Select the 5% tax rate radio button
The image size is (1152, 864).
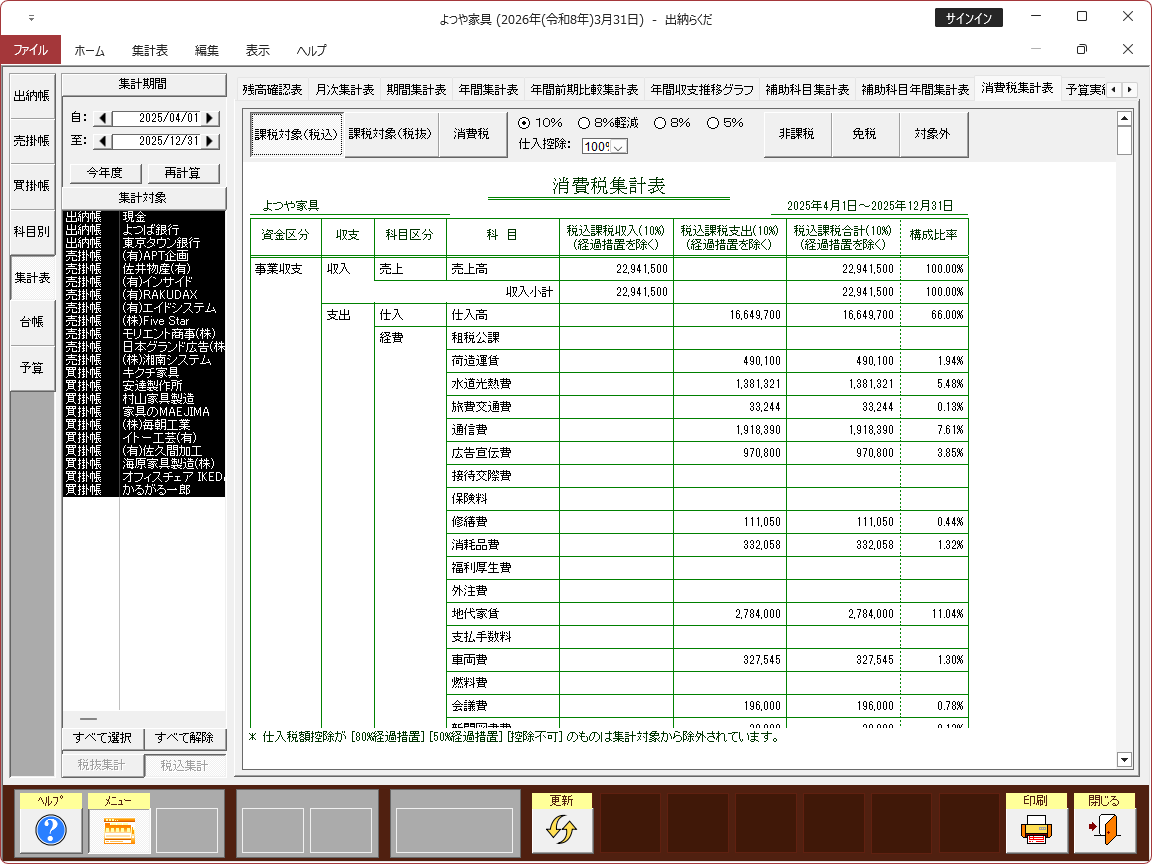coord(713,123)
